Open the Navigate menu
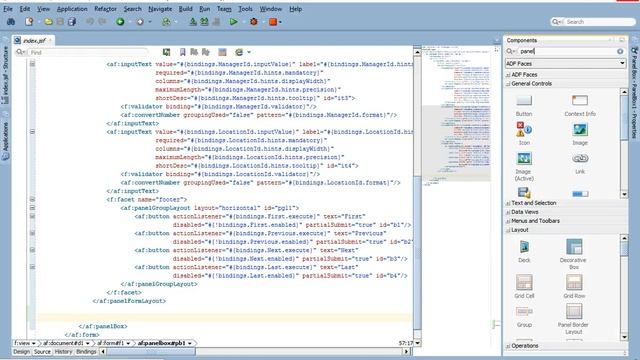The width and height of the screenshot is (640, 360). pyautogui.click(x=160, y=9)
